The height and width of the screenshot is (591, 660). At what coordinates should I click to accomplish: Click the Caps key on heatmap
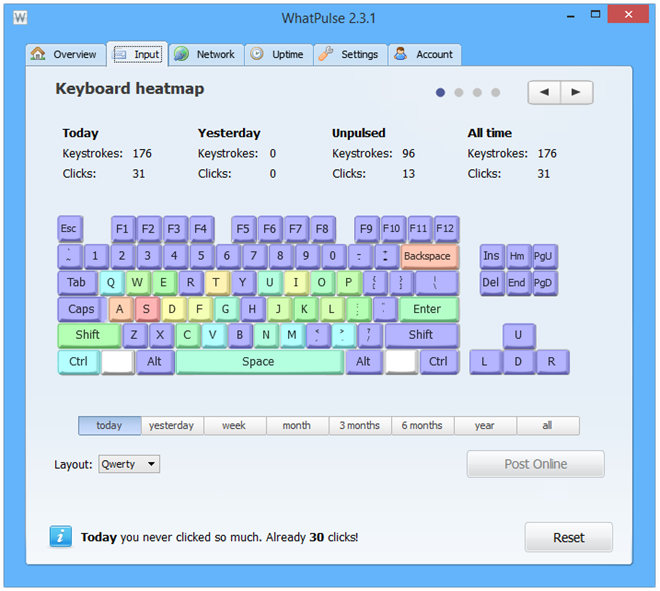(82, 309)
